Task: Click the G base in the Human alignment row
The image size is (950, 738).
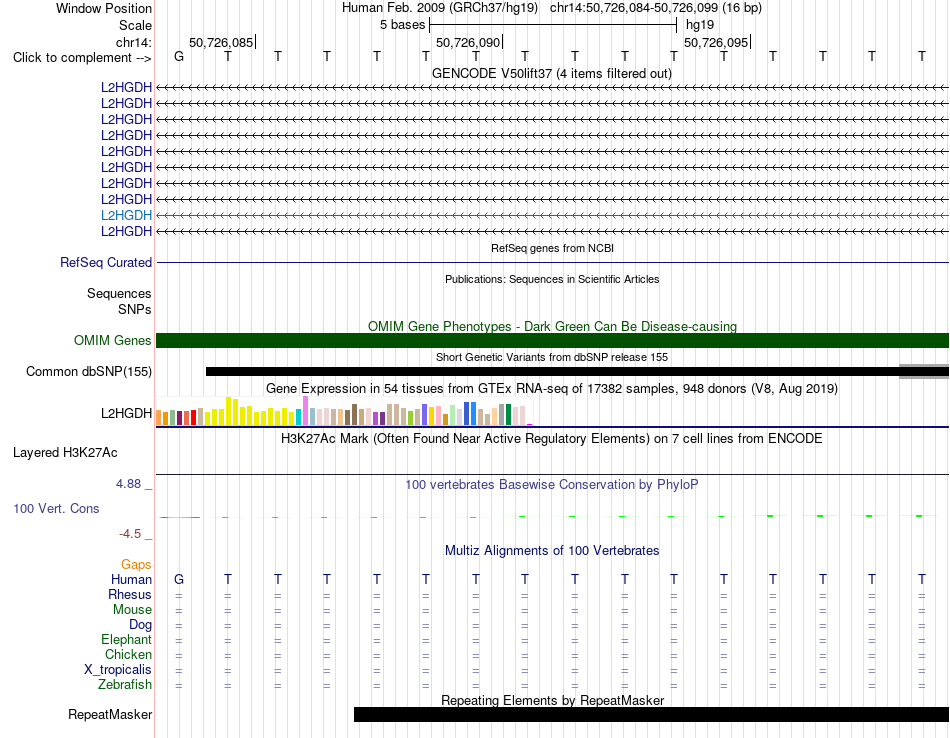Action: click(x=179, y=579)
